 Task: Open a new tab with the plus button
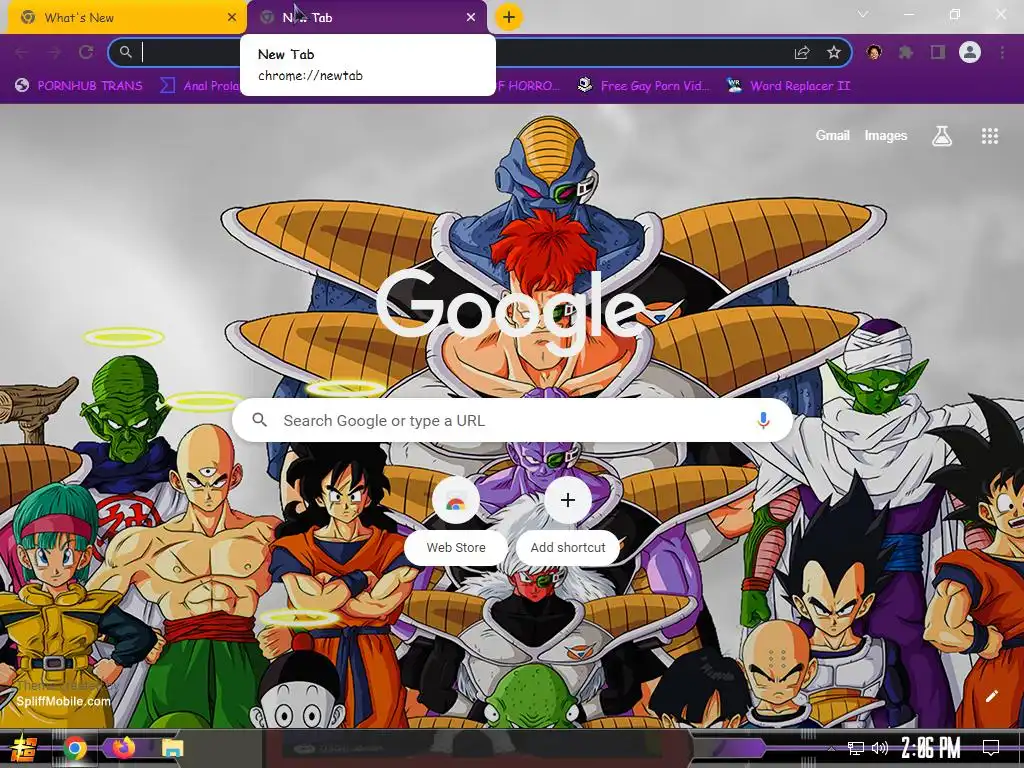coord(509,17)
